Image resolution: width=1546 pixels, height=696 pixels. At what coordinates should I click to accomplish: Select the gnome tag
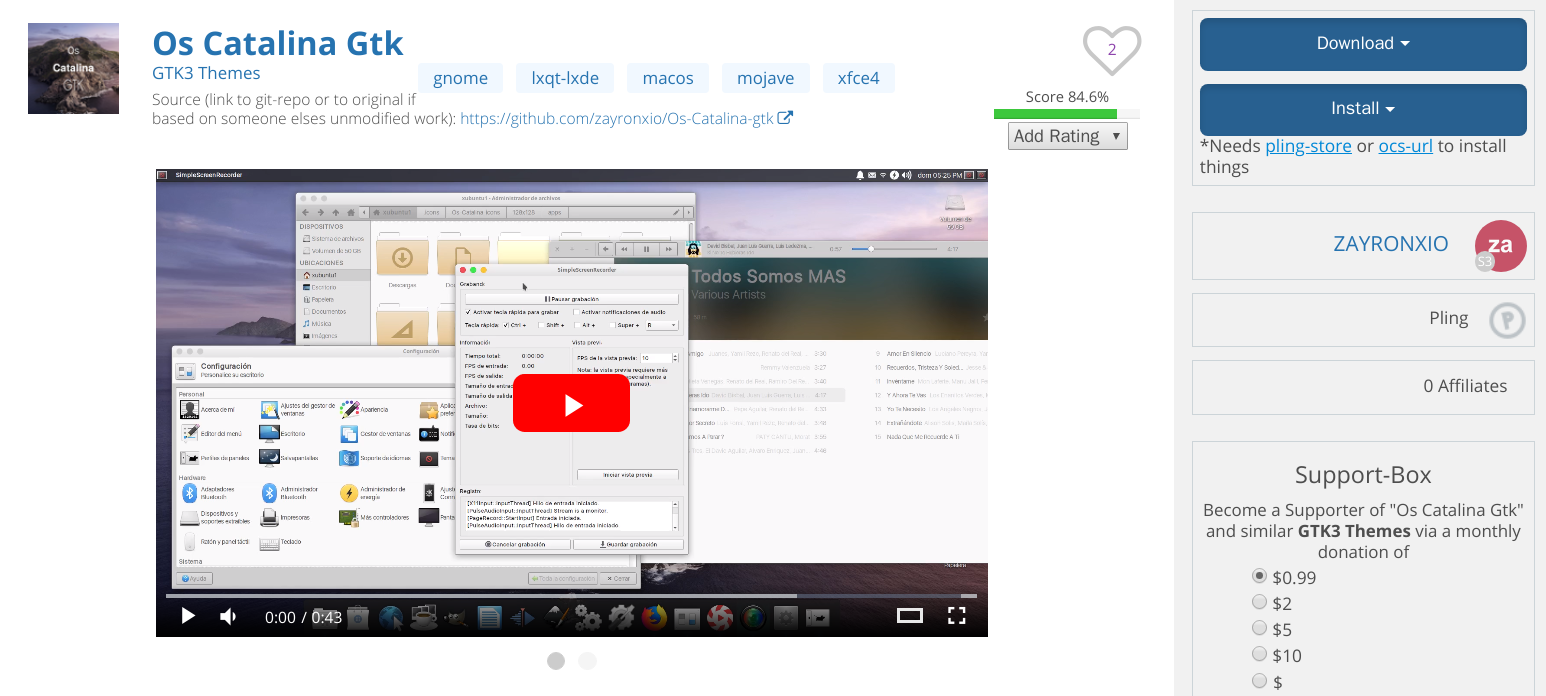[460, 77]
